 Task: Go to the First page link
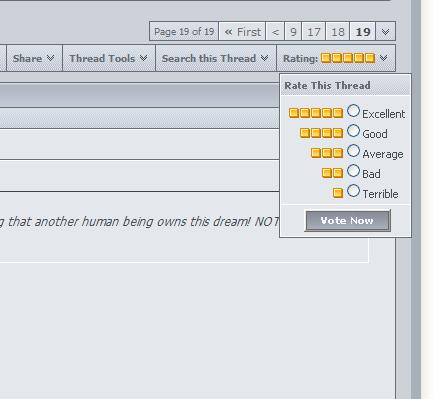pos(242,32)
